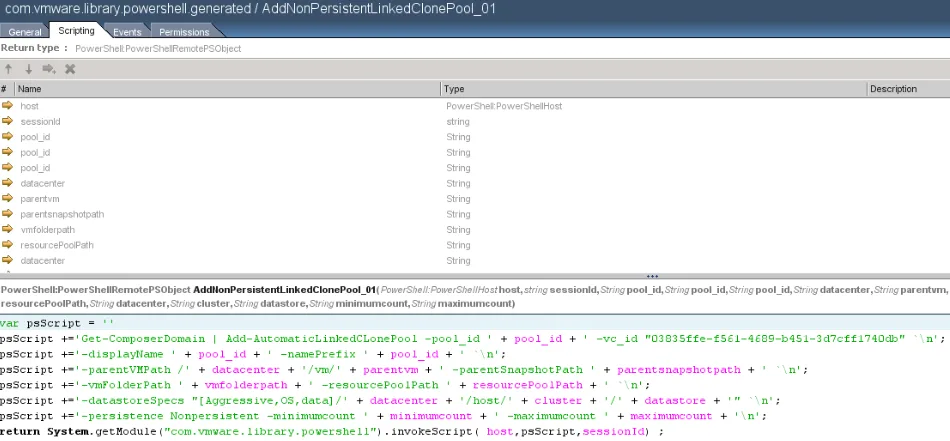Switch to the Scripting tab

tap(76, 31)
